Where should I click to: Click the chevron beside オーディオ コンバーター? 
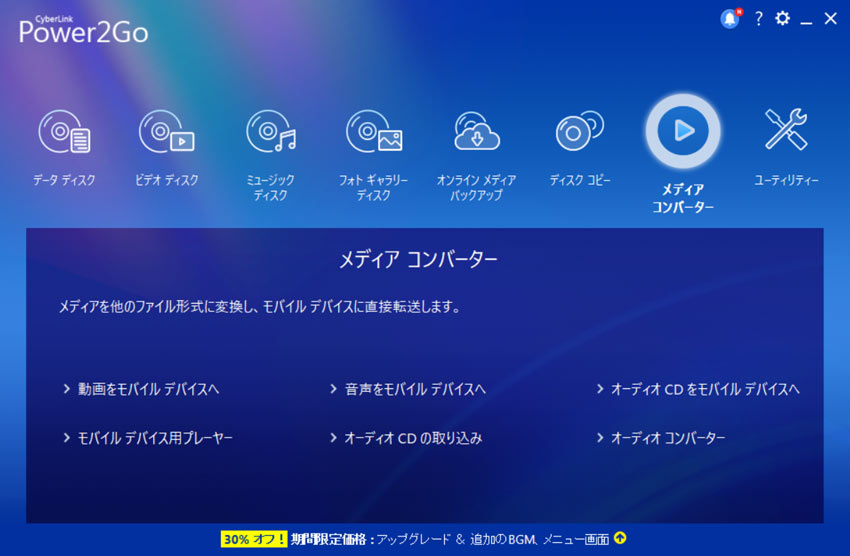pos(600,437)
